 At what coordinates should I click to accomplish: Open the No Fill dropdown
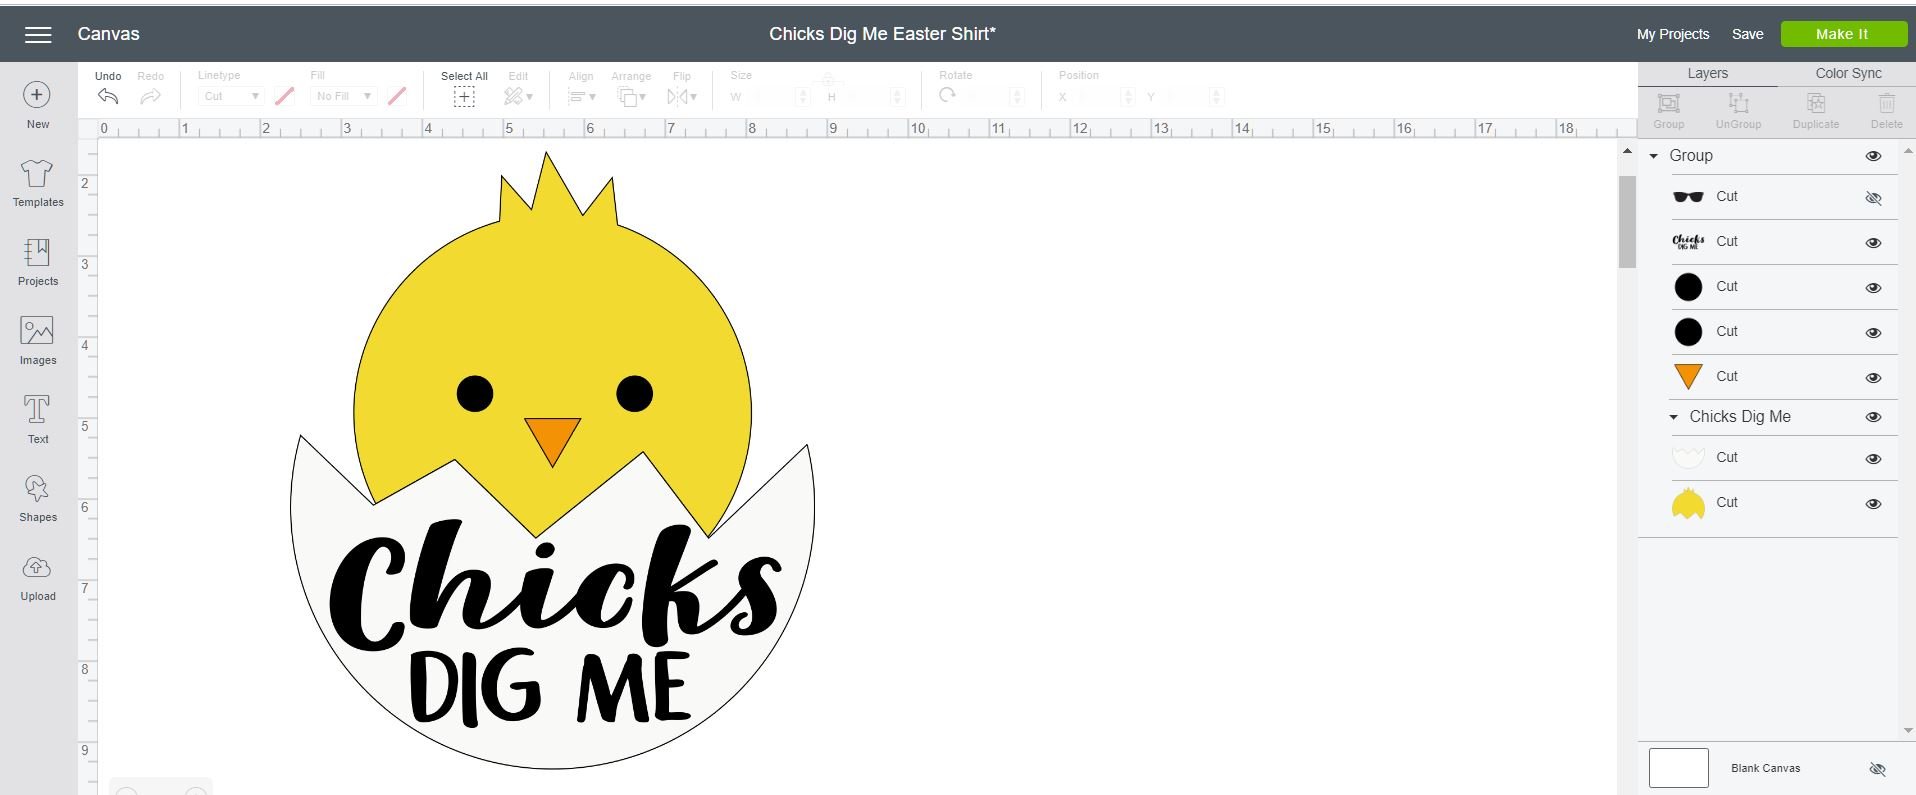pos(343,96)
